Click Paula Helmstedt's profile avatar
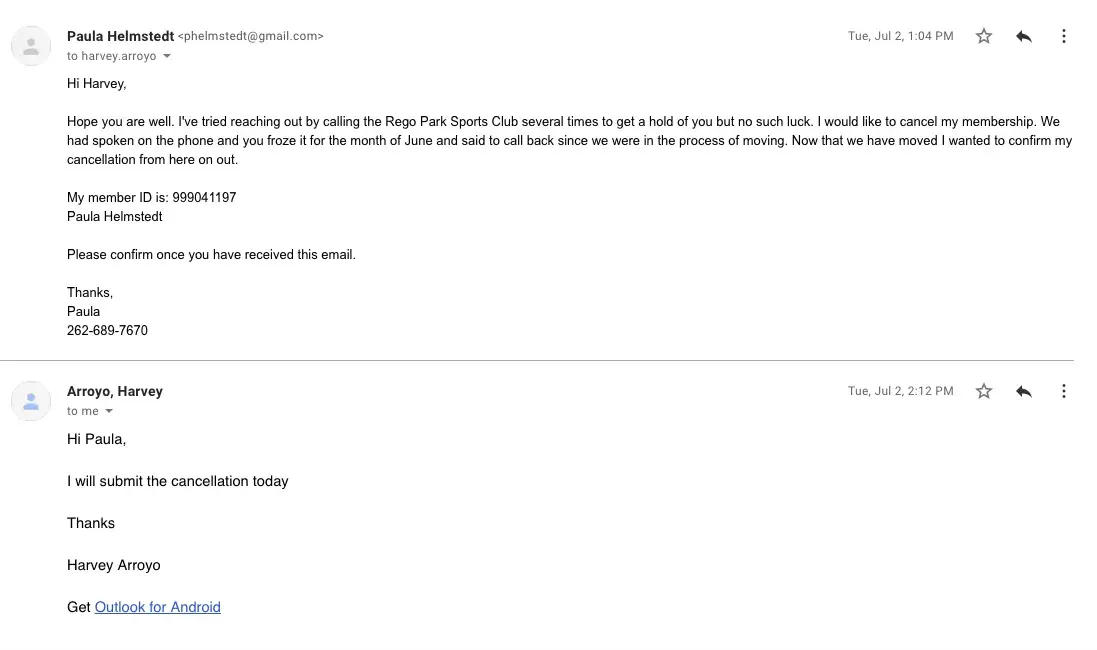Image resolution: width=1097 pixels, height=650 pixels. [x=31, y=46]
